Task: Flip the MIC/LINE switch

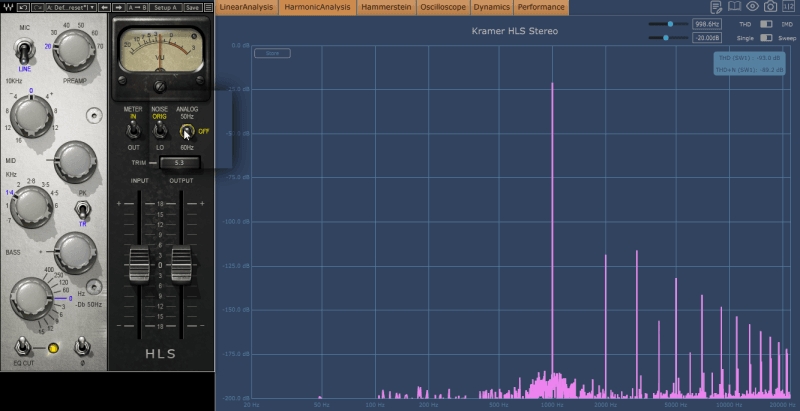Action: [x=23, y=52]
